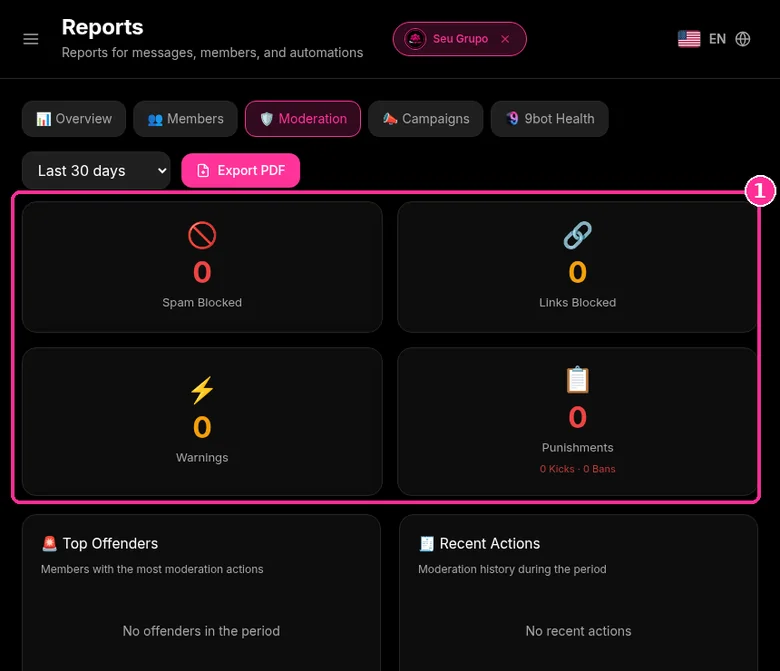
Task: Click the Reports page title
Action: click(102, 27)
